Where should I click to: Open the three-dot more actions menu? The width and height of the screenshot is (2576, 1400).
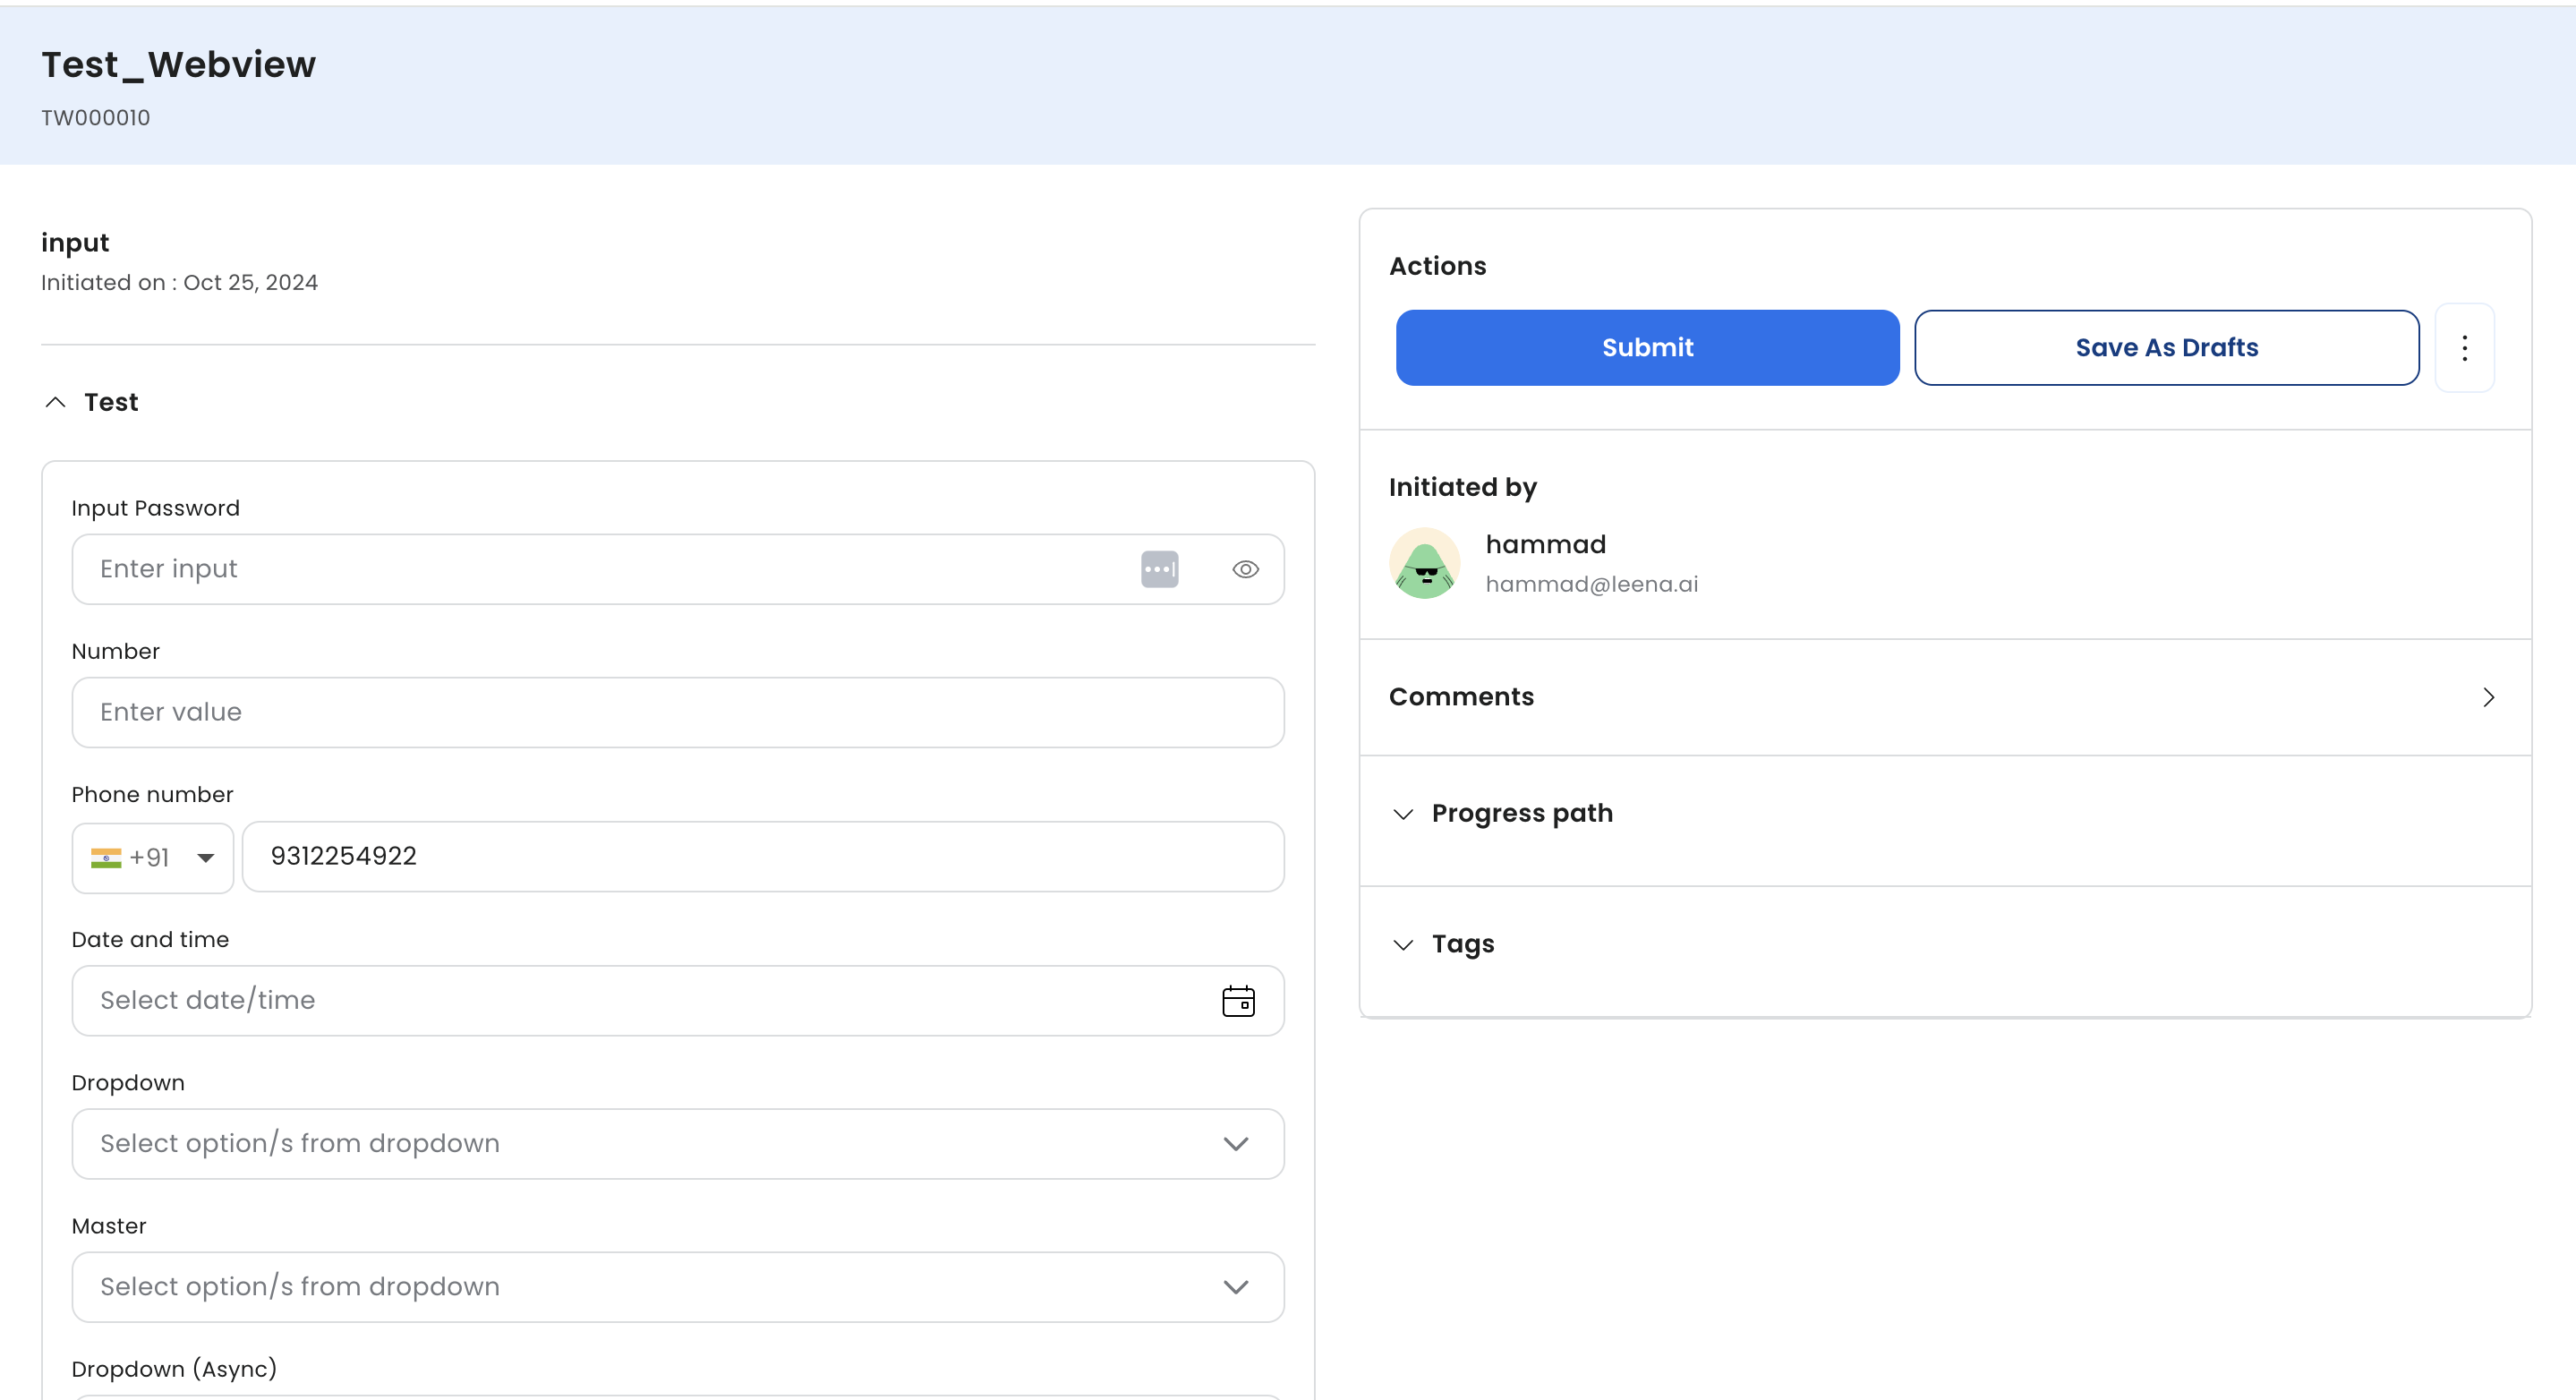coord(2464,348)
